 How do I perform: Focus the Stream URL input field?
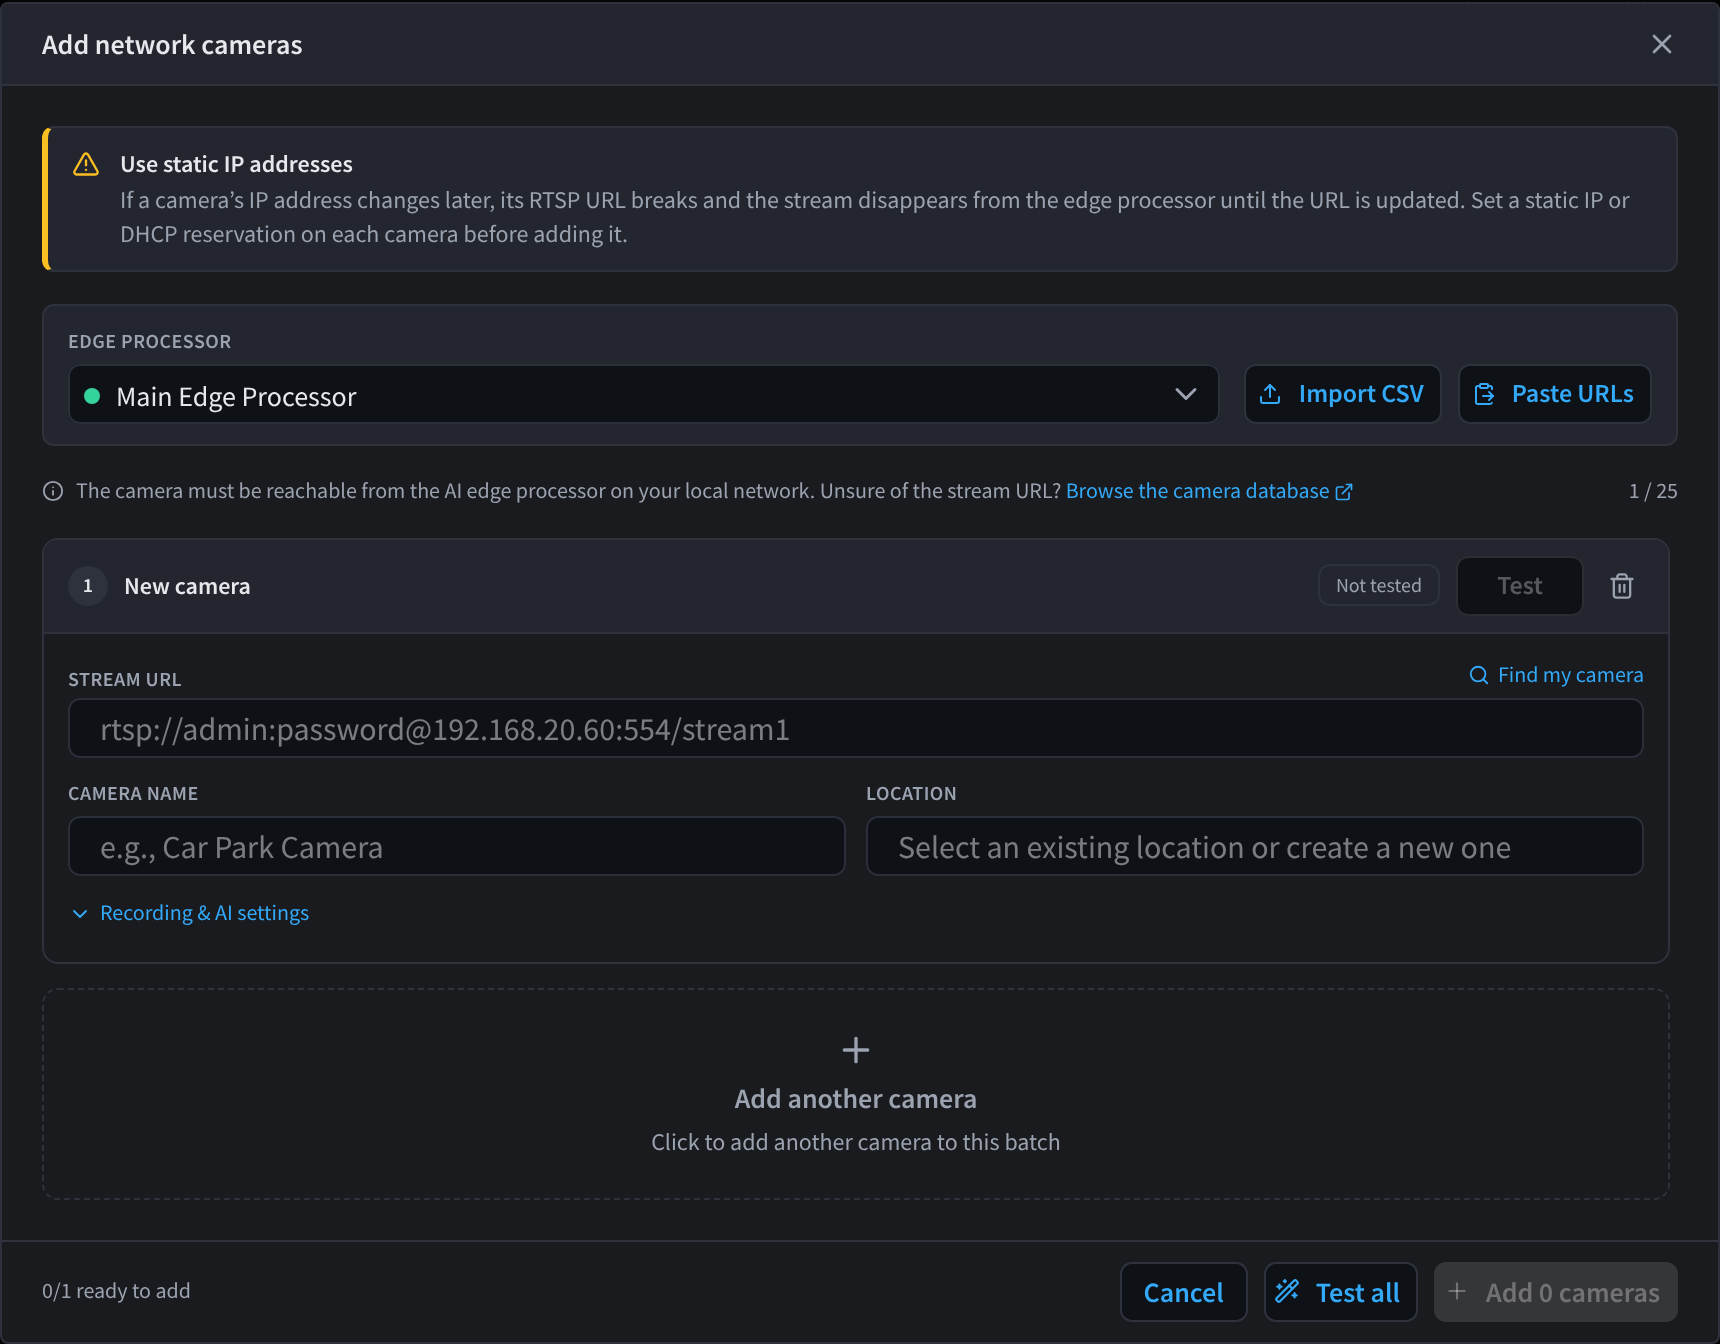[855, 728]
